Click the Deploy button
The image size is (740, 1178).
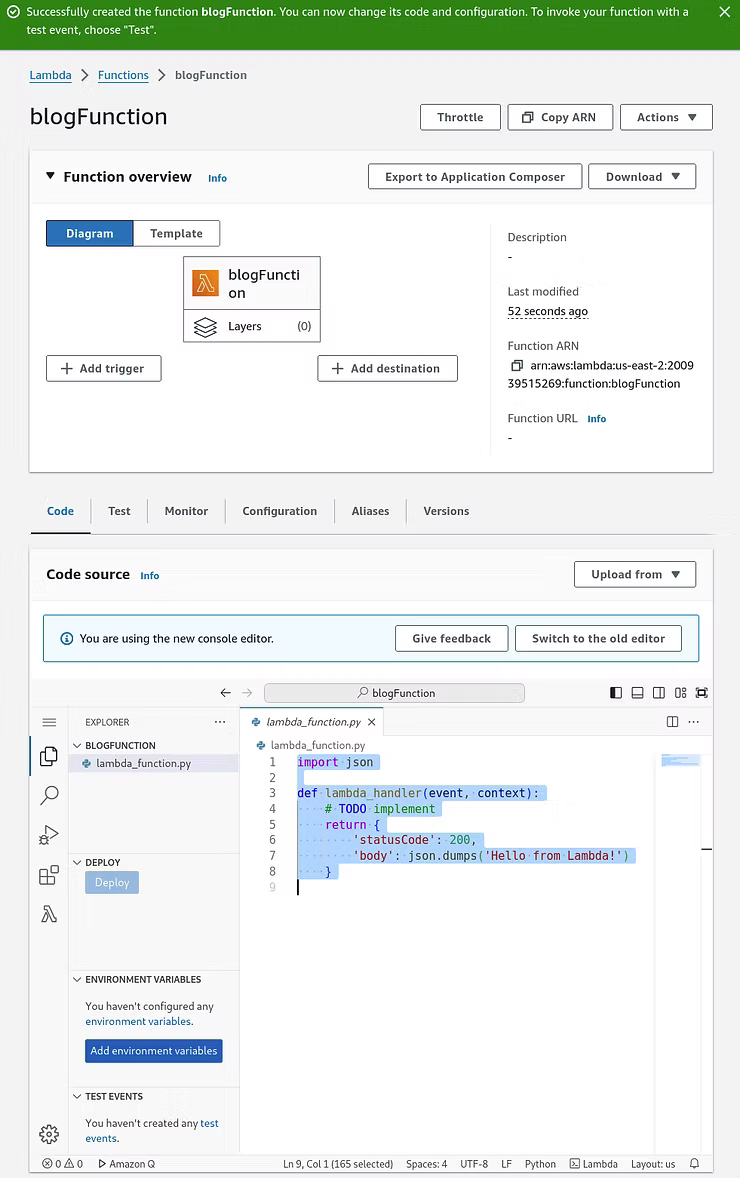(112, 883)
